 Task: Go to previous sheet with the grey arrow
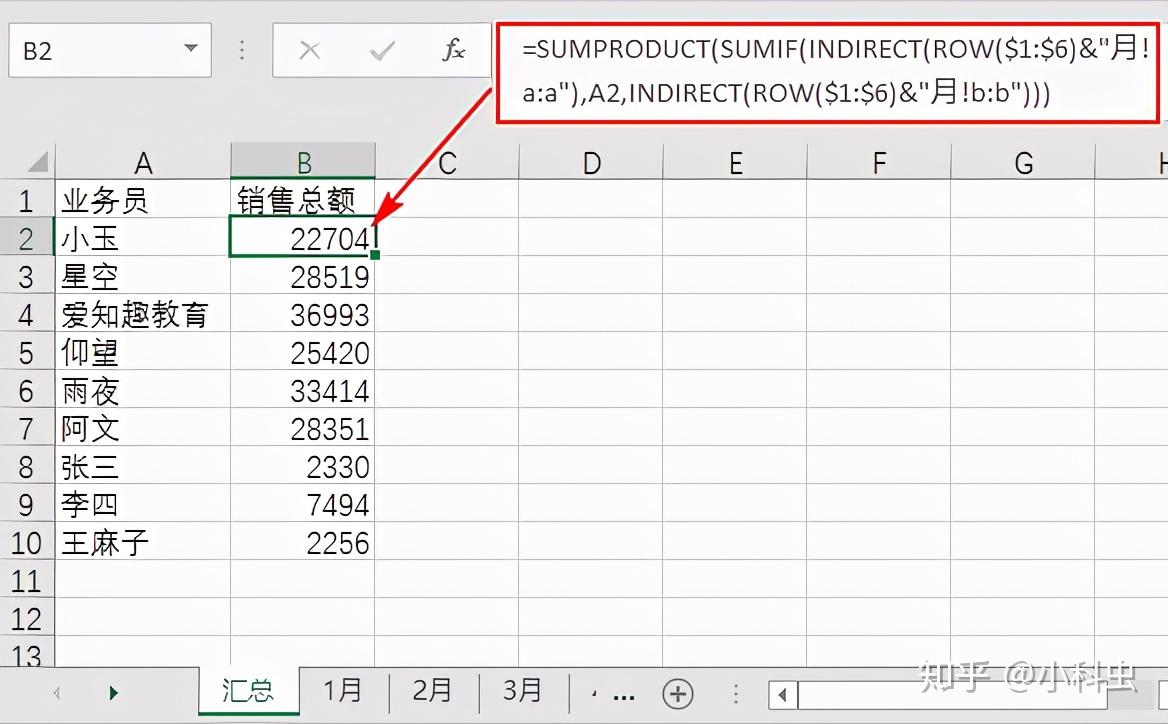[57, 693]
